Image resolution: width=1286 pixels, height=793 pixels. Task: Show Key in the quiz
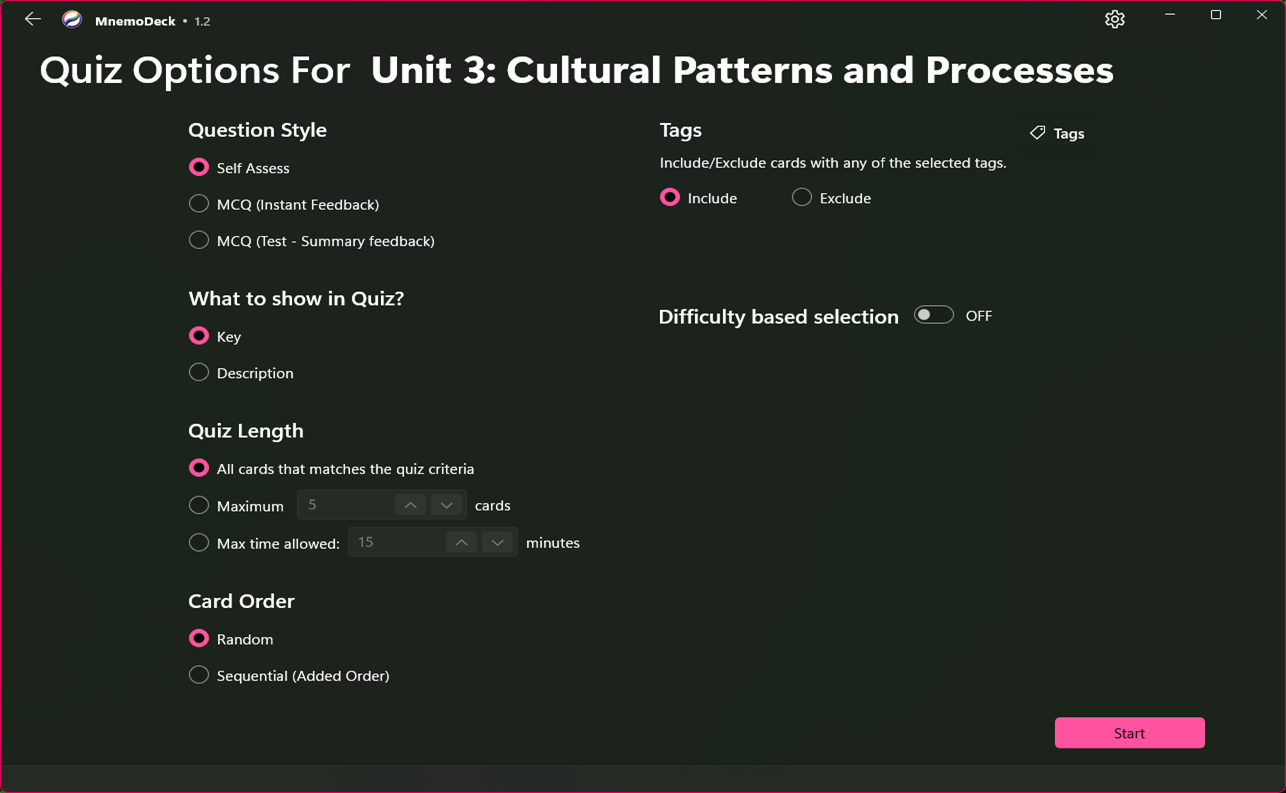click(198, 336)
